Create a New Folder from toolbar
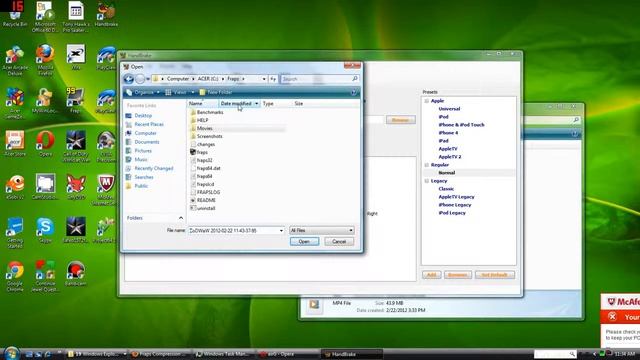The height and width of the screenshot is (360, 640). [x=216, y=92]
